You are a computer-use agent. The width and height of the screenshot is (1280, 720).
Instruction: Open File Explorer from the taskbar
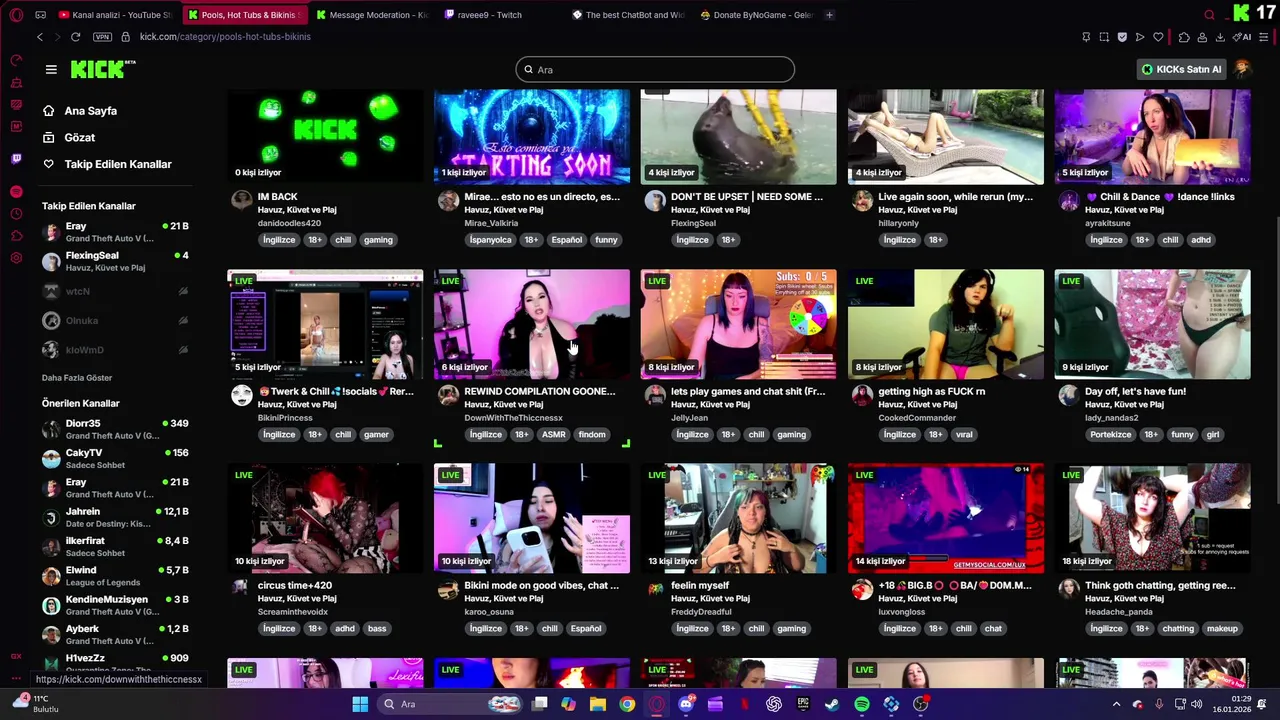point(598,704)
